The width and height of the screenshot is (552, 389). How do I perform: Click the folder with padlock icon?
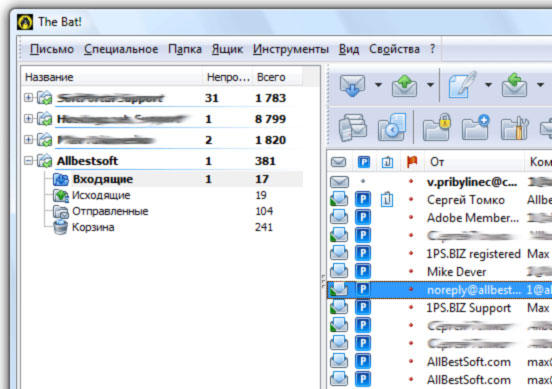pyautogui.click(x=437, y=127)
